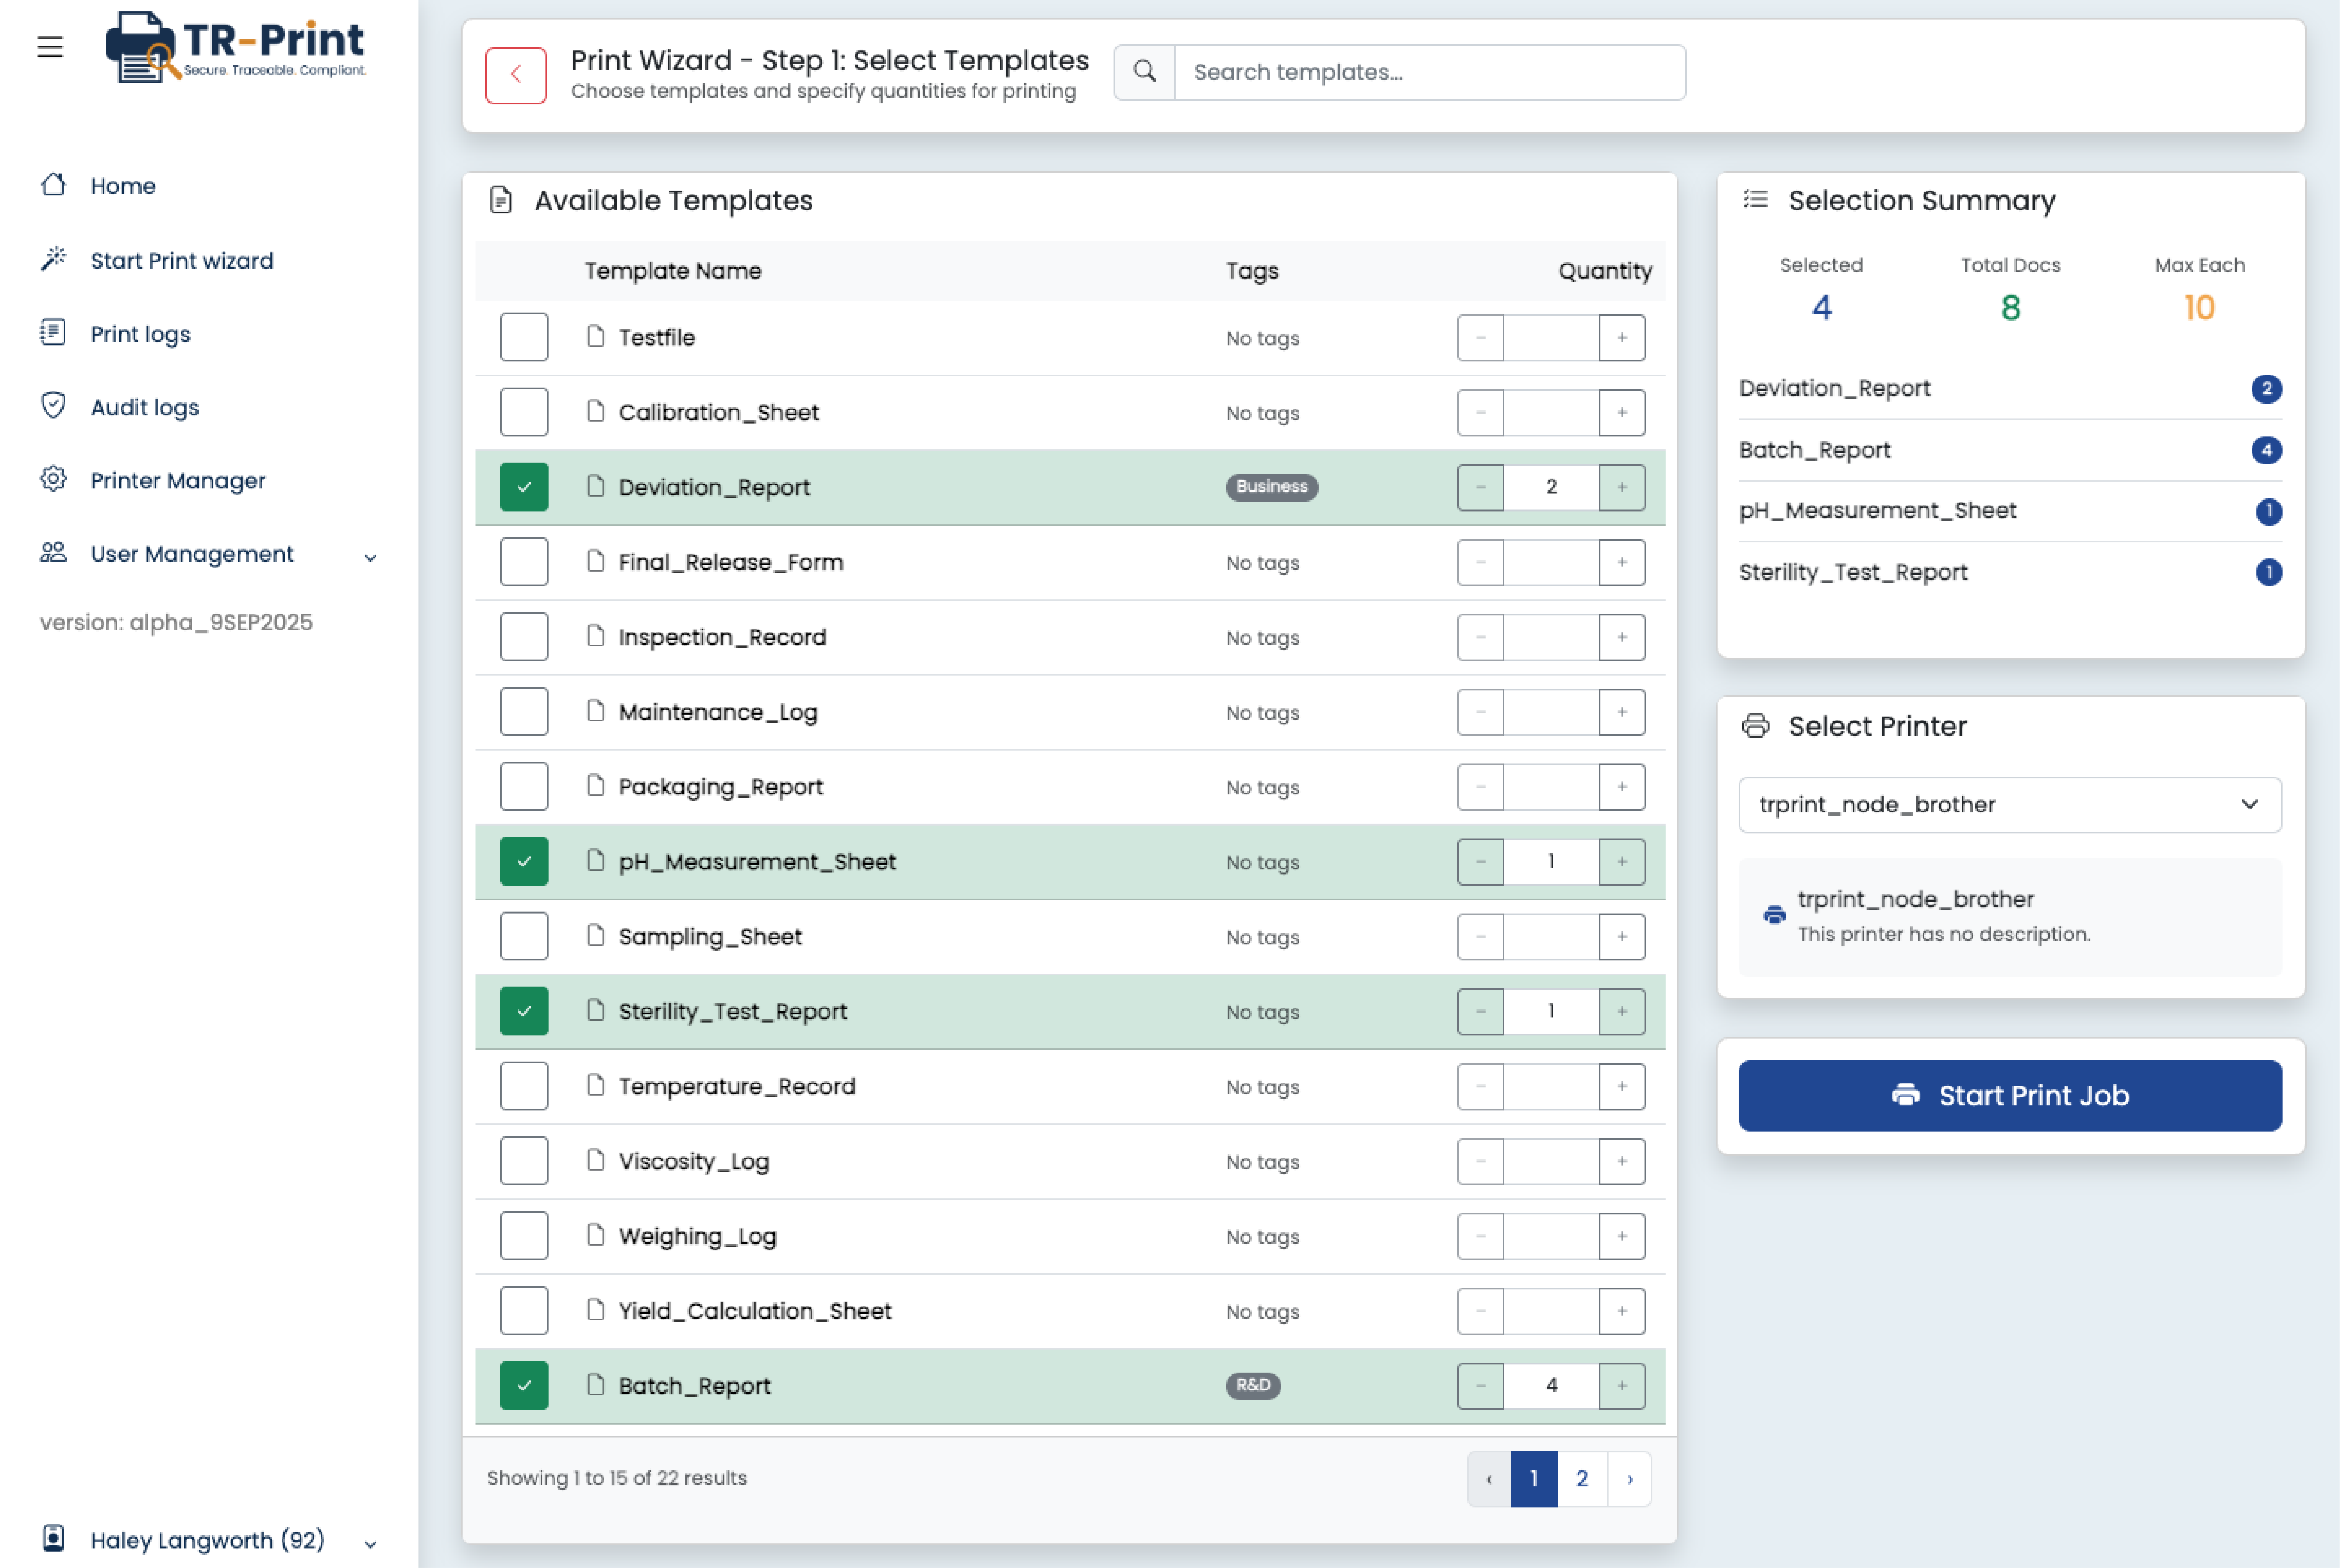Viewport: 2340px width, 1568px height.
Task: Click the Start Print Job button
Action: [x=2009, y=1095]
